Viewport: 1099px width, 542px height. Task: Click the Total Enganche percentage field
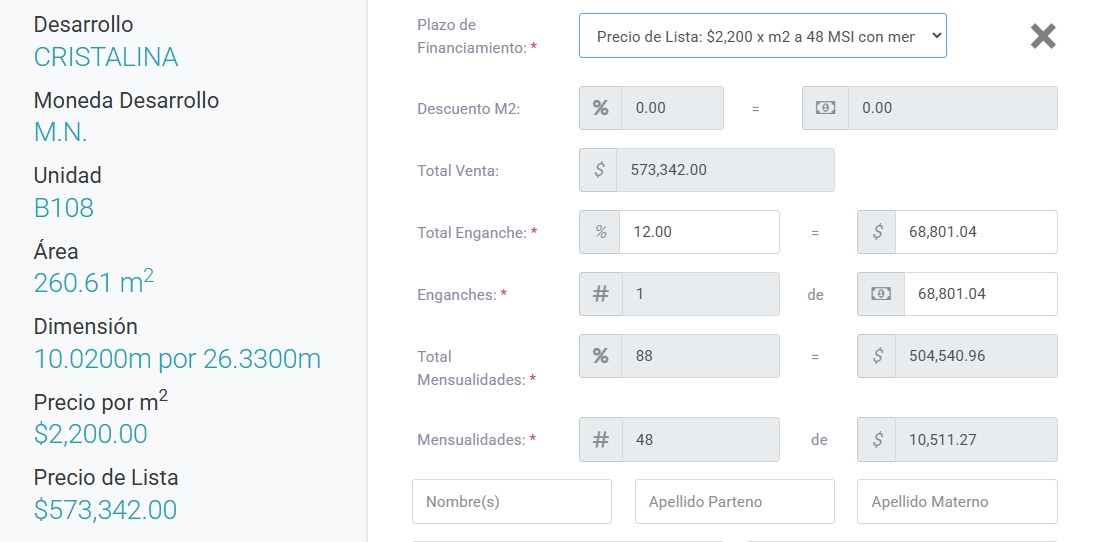(x=699, y=232)
